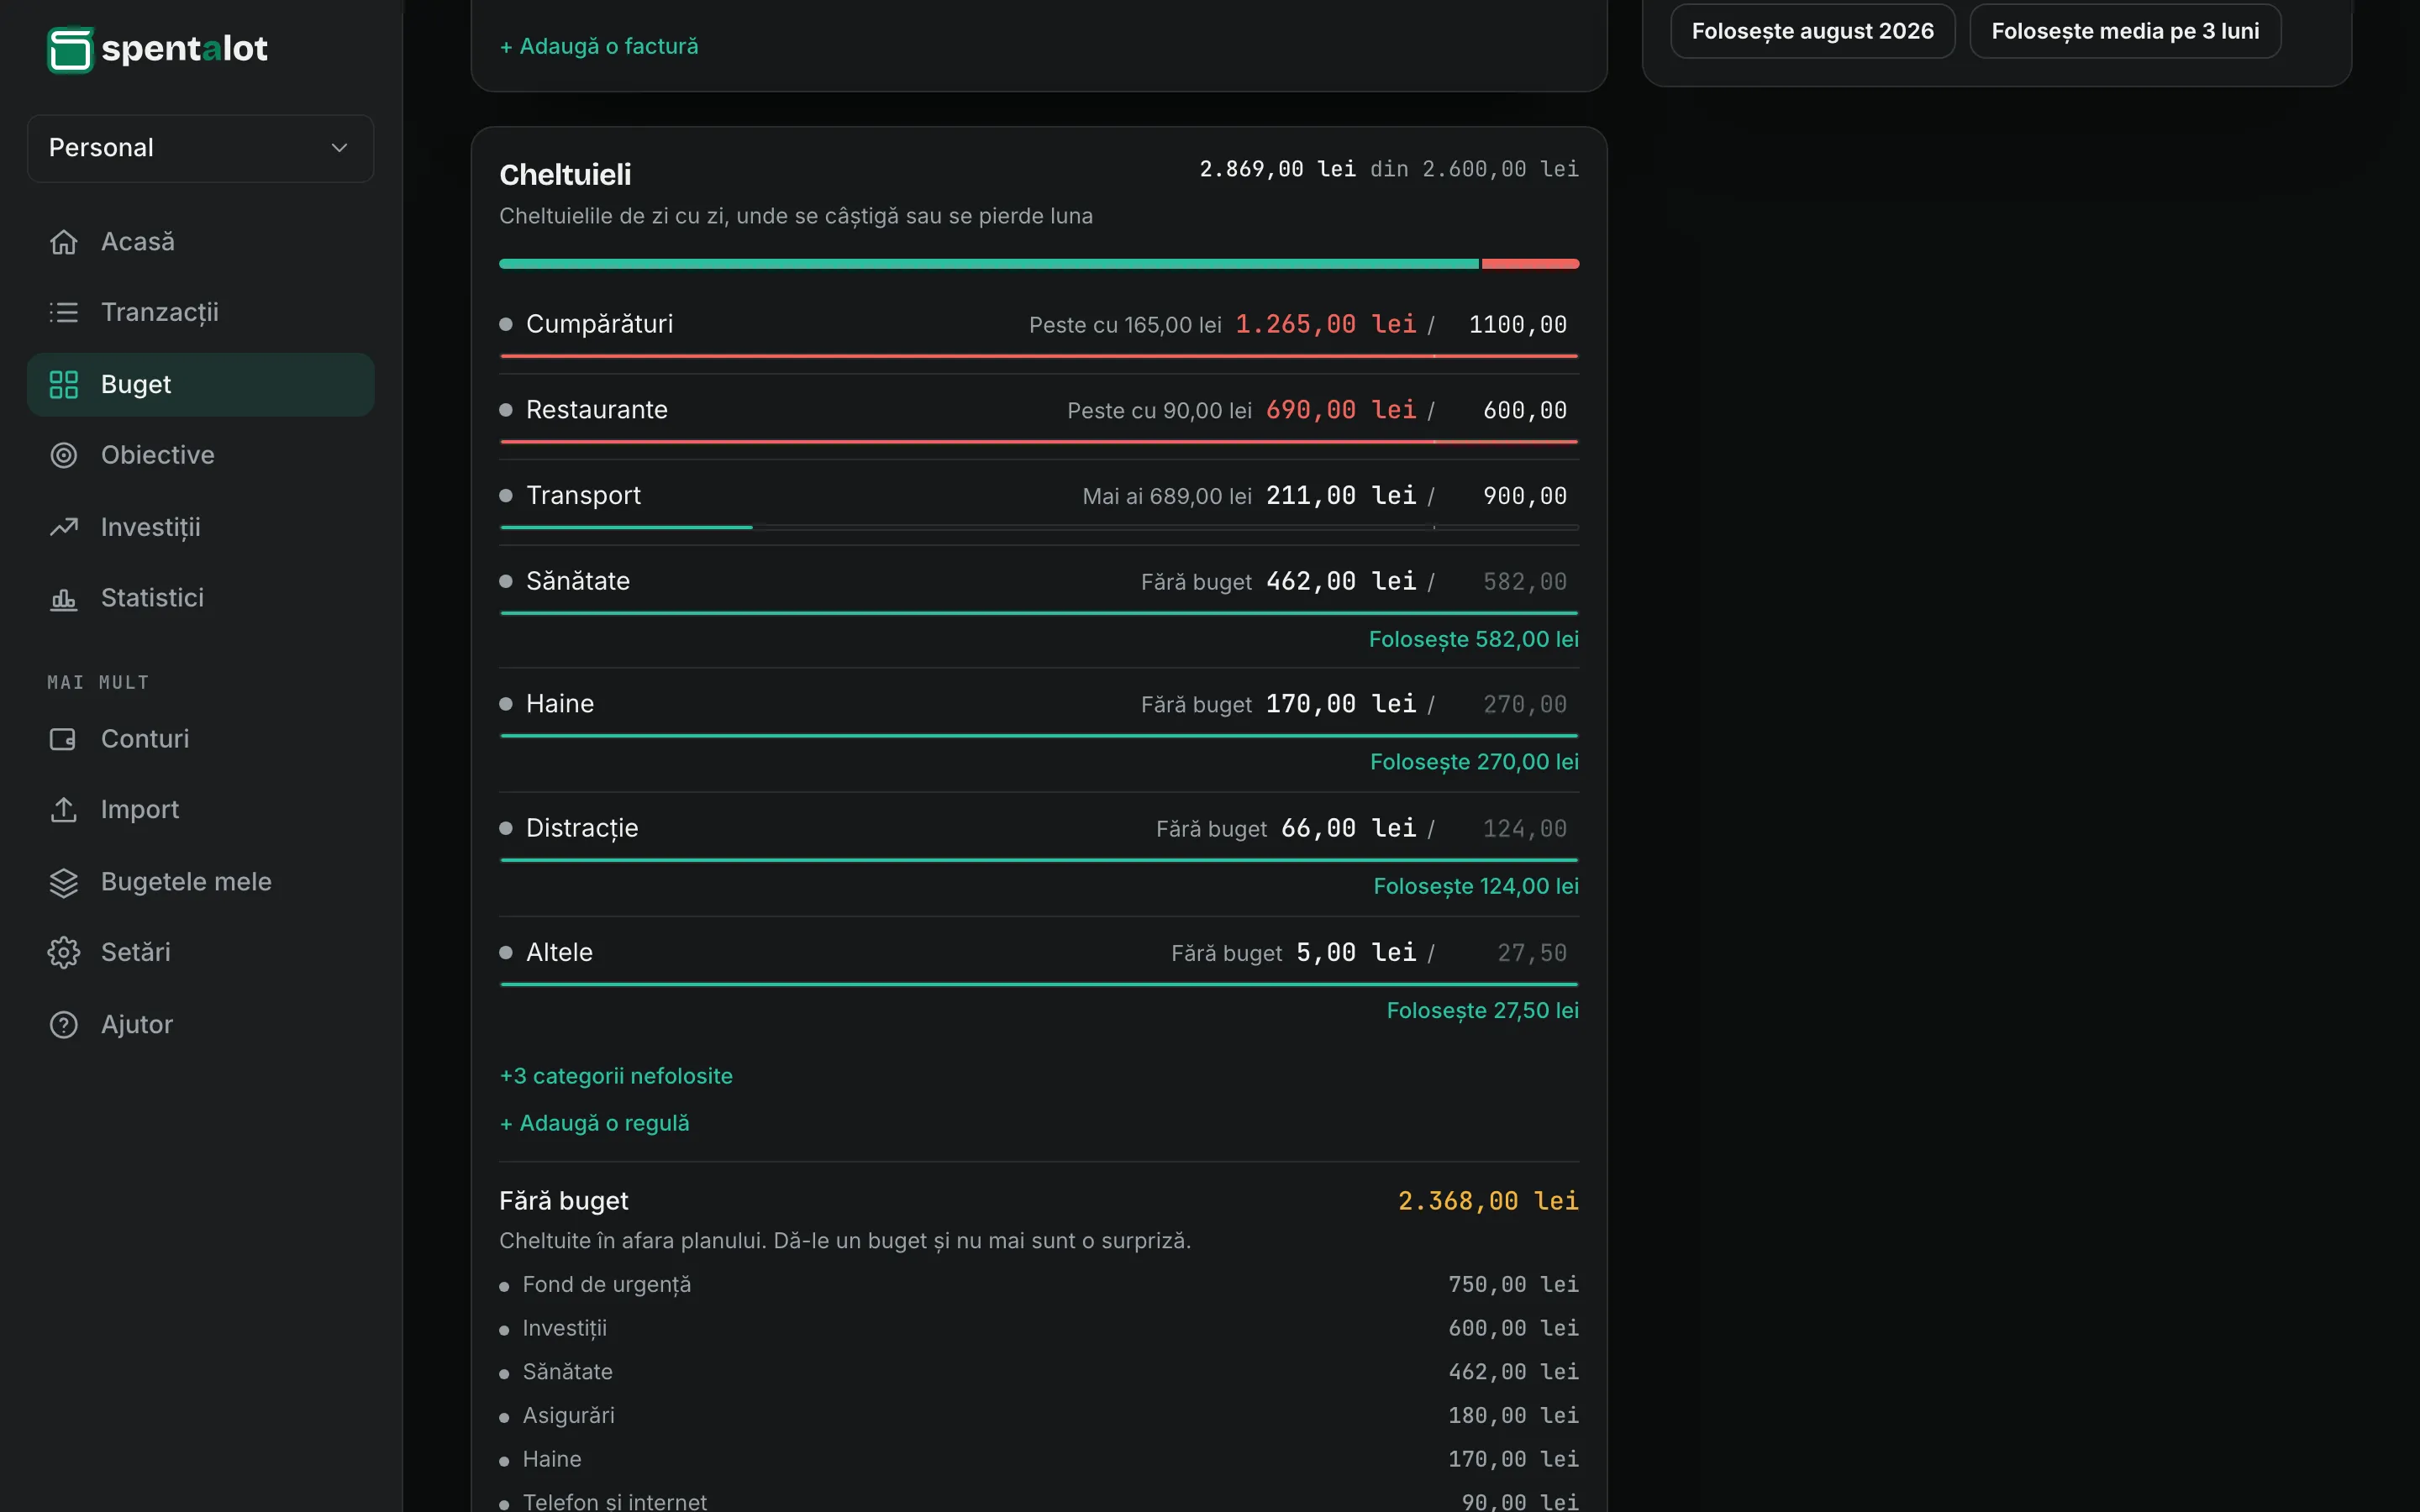Click the Import upload icon
The width and height of the screenshot is (2420, 1512).
point(64,810)
